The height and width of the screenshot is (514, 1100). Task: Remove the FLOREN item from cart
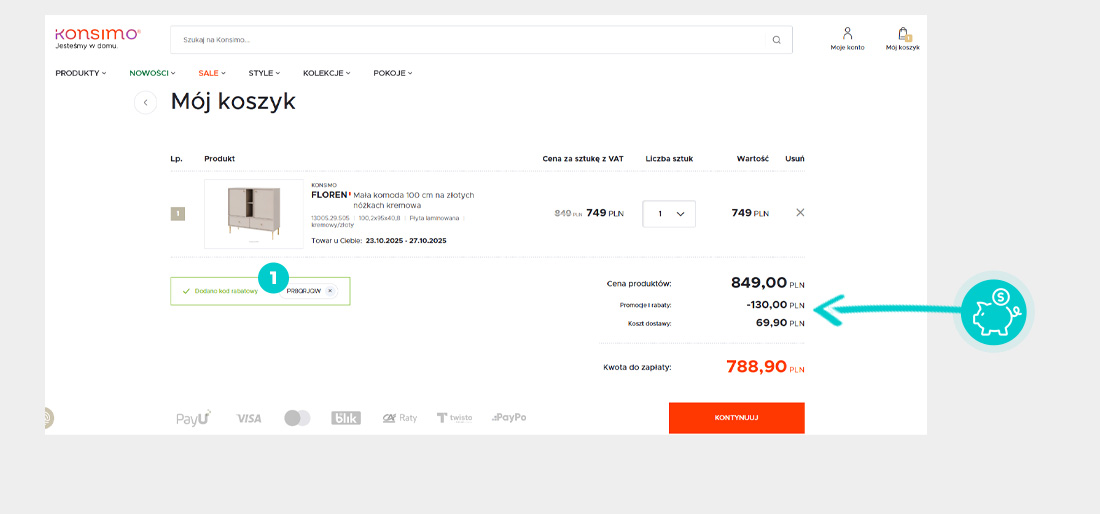click(x=800, y=213)
